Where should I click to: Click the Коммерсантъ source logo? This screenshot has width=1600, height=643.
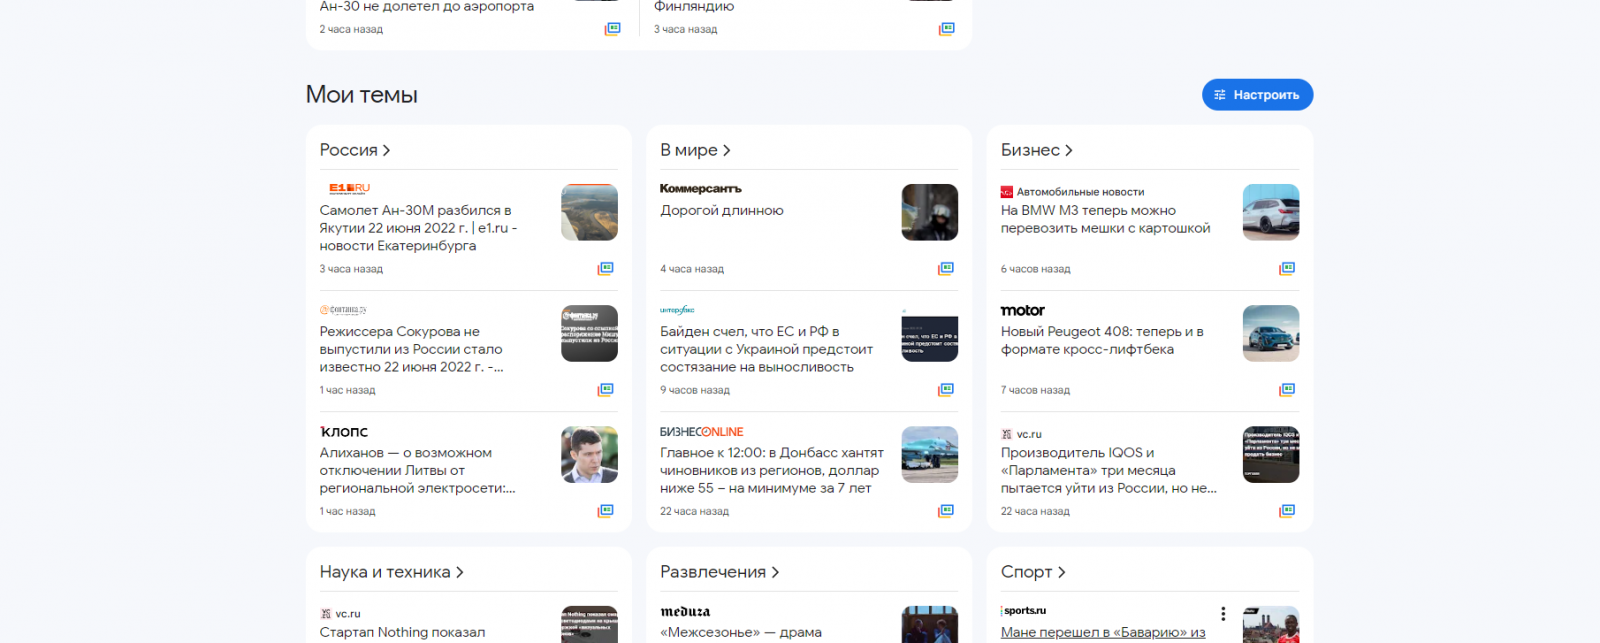(x=700, y=188)
